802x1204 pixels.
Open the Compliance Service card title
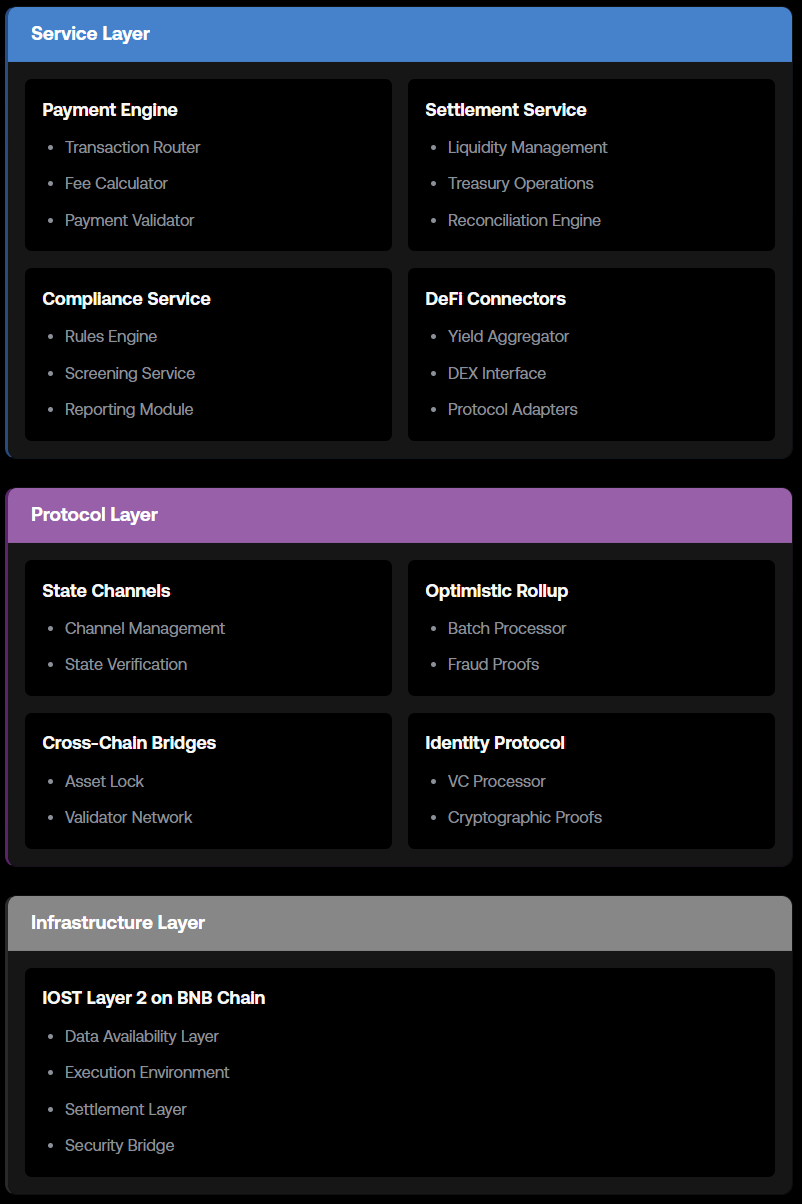click(126, 299)
